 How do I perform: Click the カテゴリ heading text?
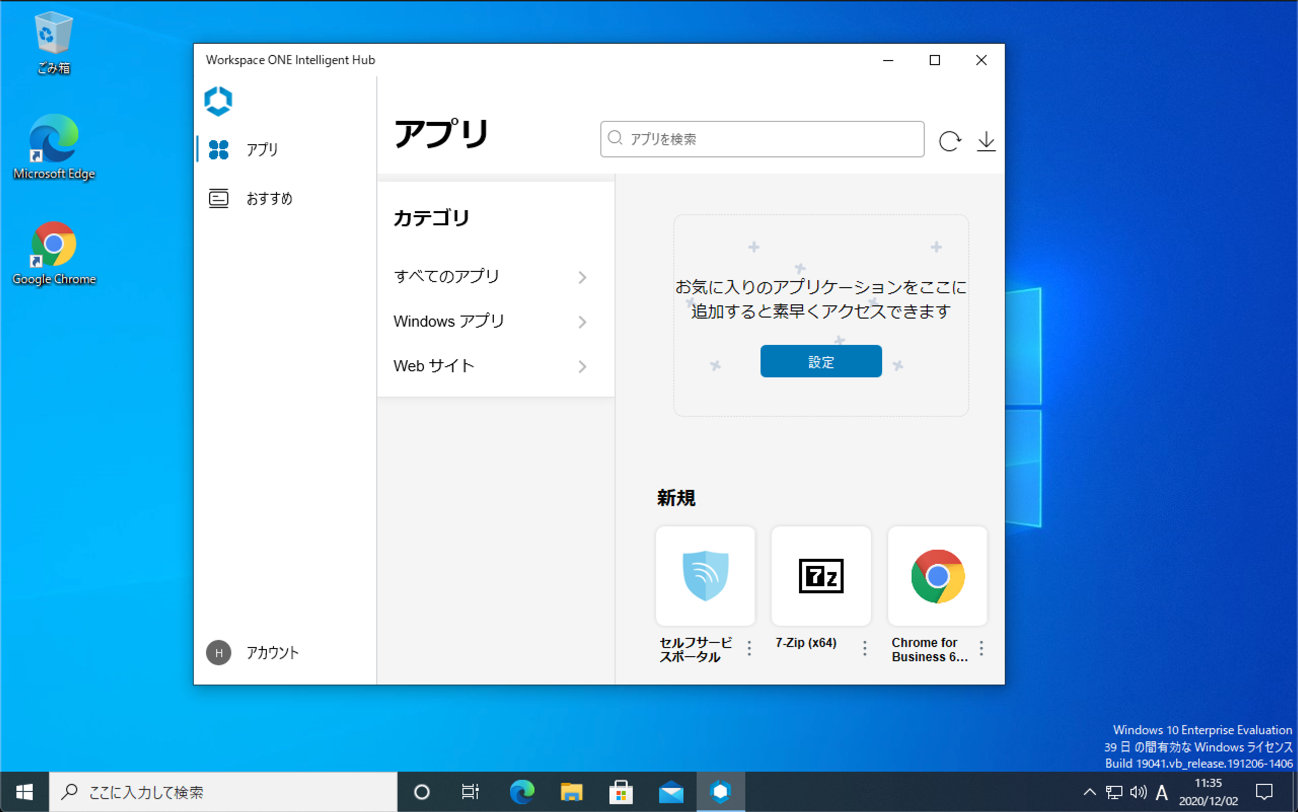click(431, 218)
